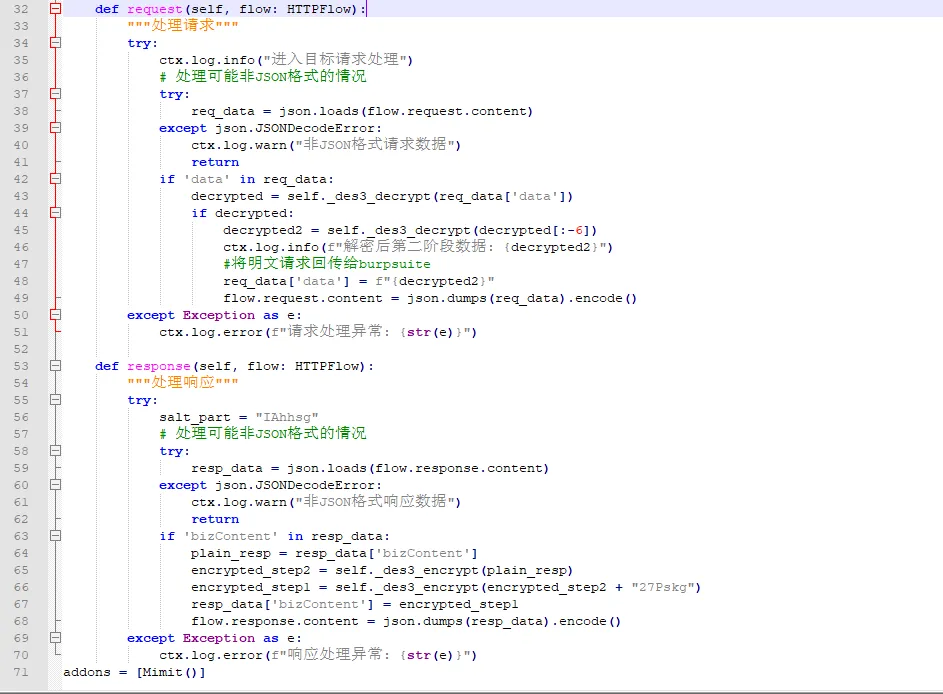This screenshot has height=694, width=943.
Task: Click the resp_data['bizContent'] assignment on line 67
Action: [x=354, y=604]
